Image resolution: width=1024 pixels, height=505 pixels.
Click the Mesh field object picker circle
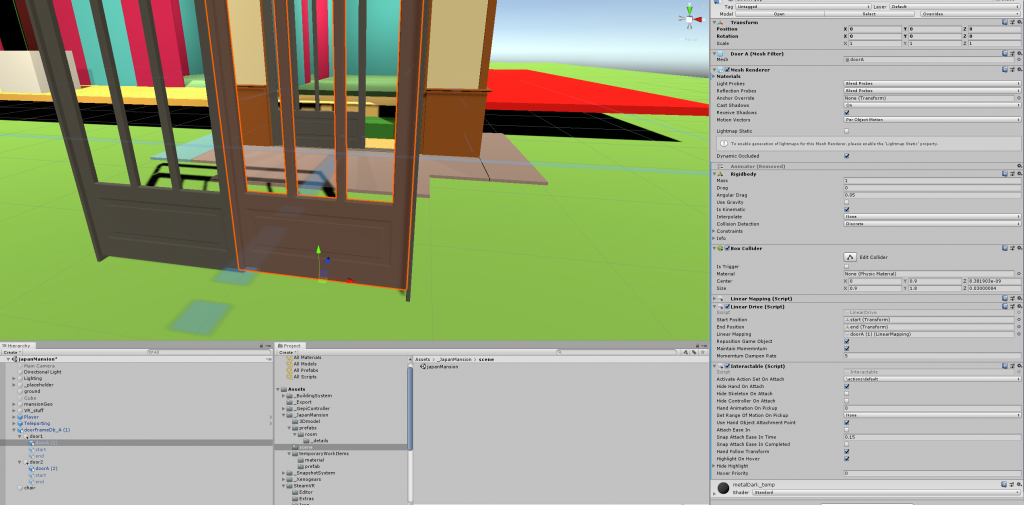[x=1018, y=60]
